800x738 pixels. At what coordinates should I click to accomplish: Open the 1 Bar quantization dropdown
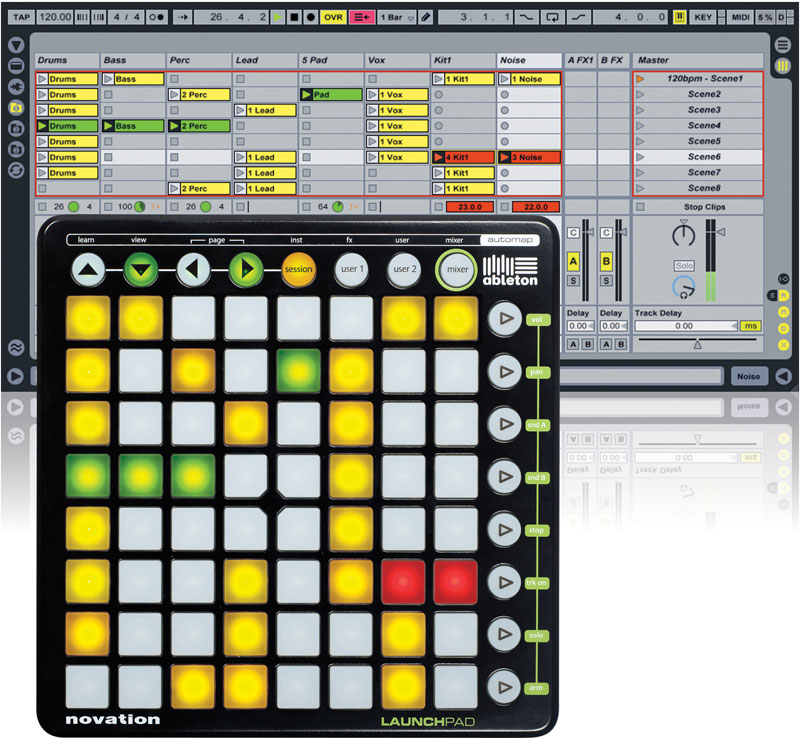(x=396, y=17)
